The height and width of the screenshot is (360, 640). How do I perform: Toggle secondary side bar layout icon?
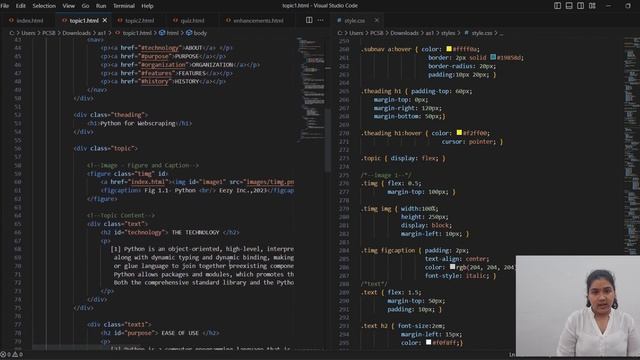580,6
